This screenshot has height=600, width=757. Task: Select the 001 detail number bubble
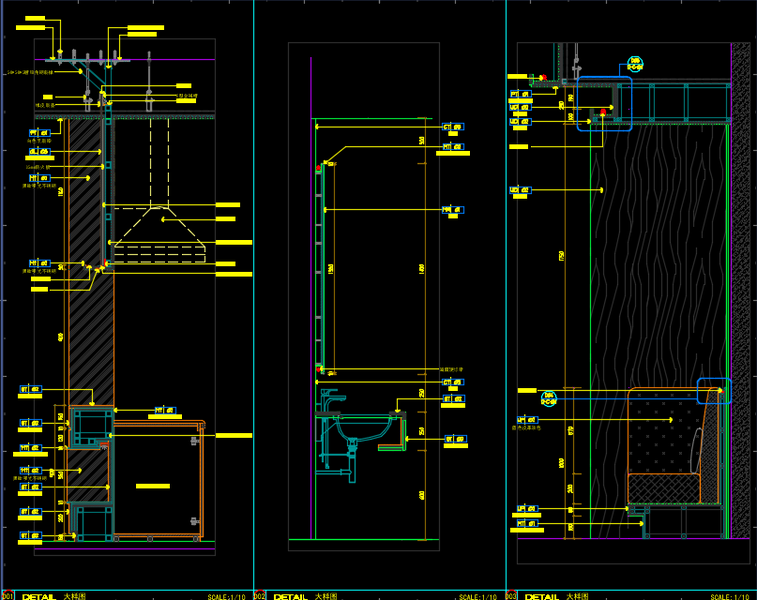pos(7,595)
